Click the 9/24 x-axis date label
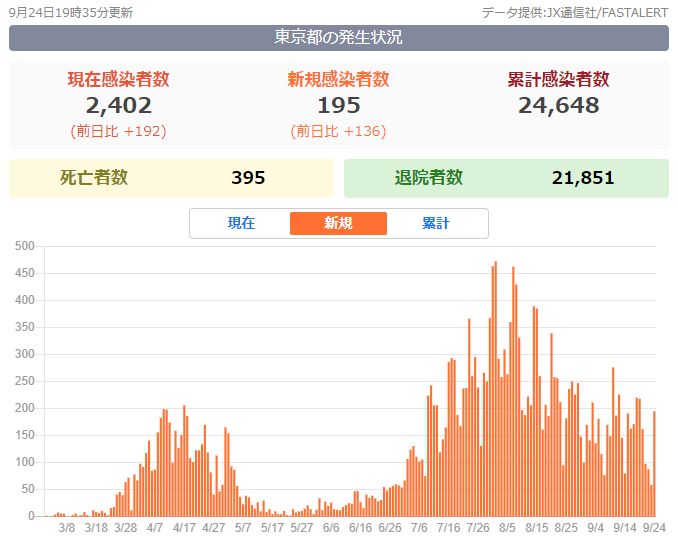The width and height of the screenshot is (678, 543). pos(654,528)
